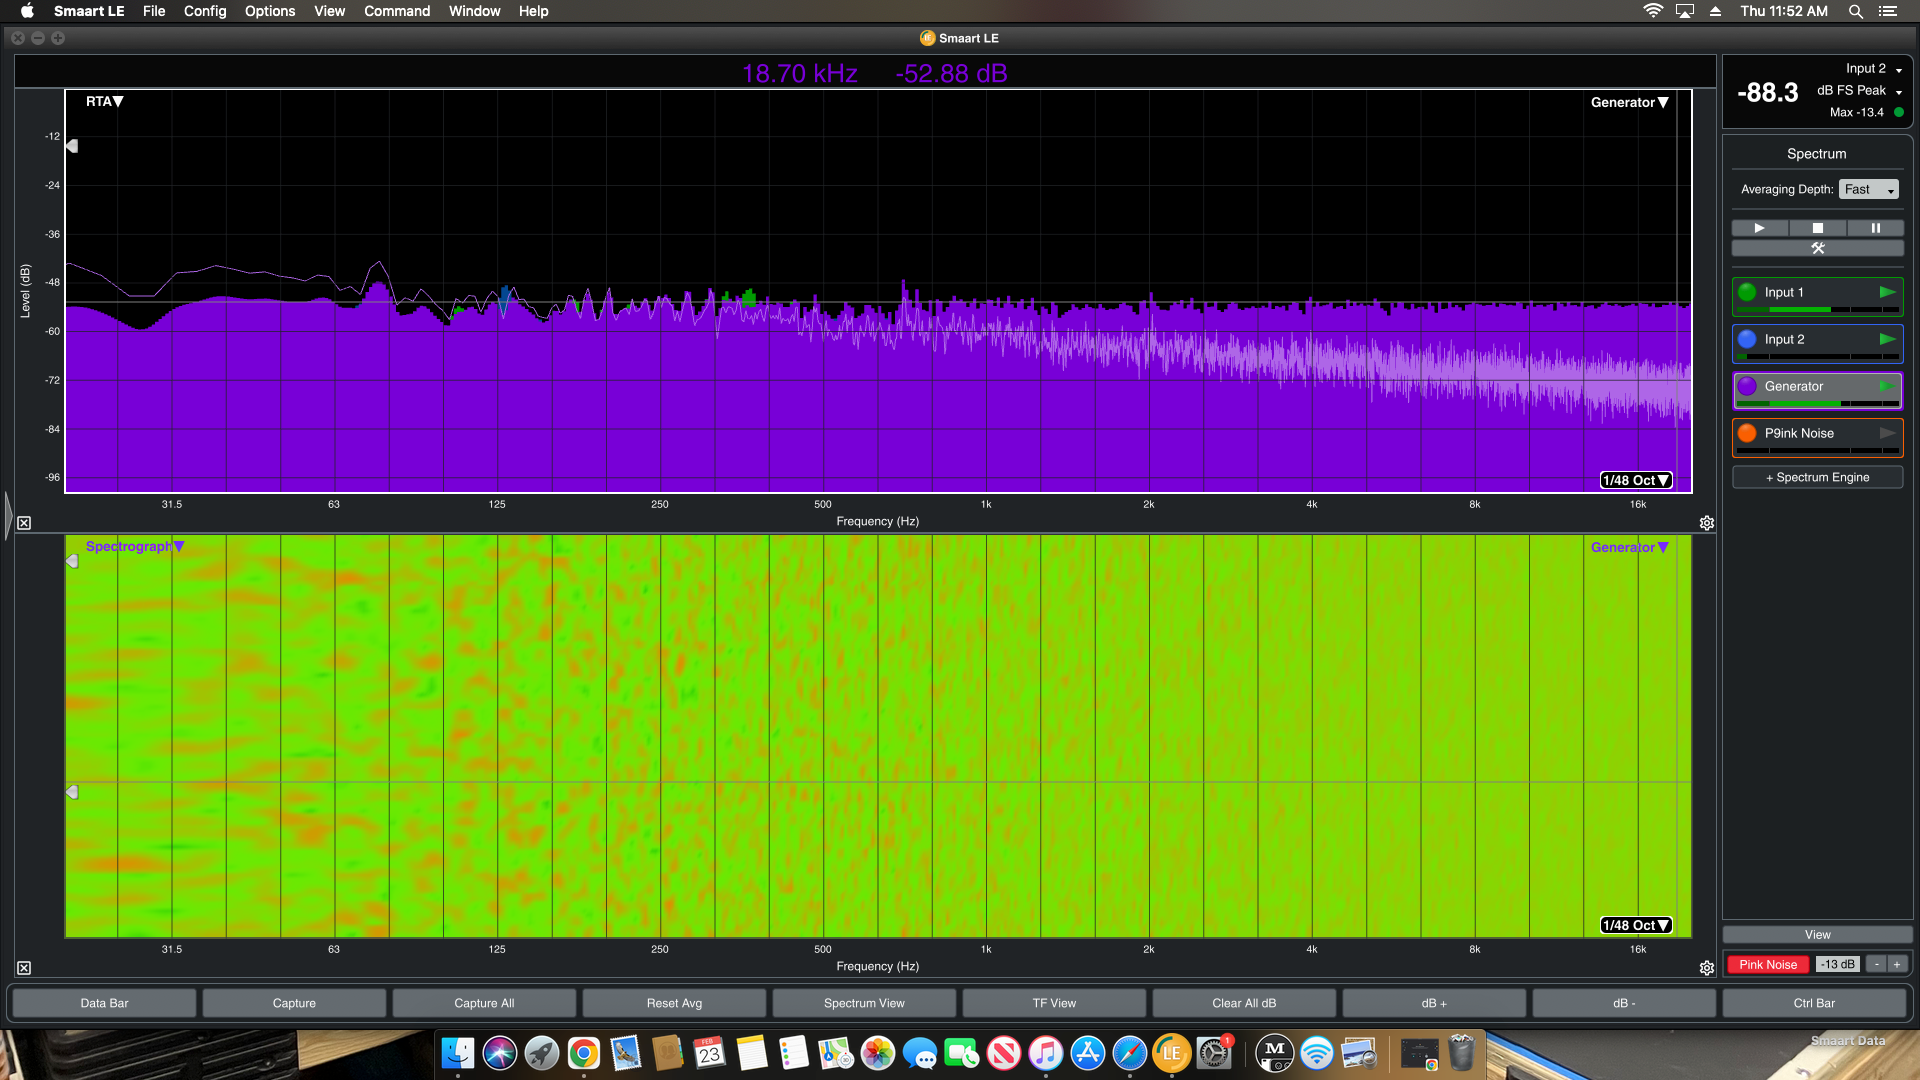The width and height of the screenshot is (1920, 1080).
Task: Toggle Generator engine run arrow
Action: 1887,386
